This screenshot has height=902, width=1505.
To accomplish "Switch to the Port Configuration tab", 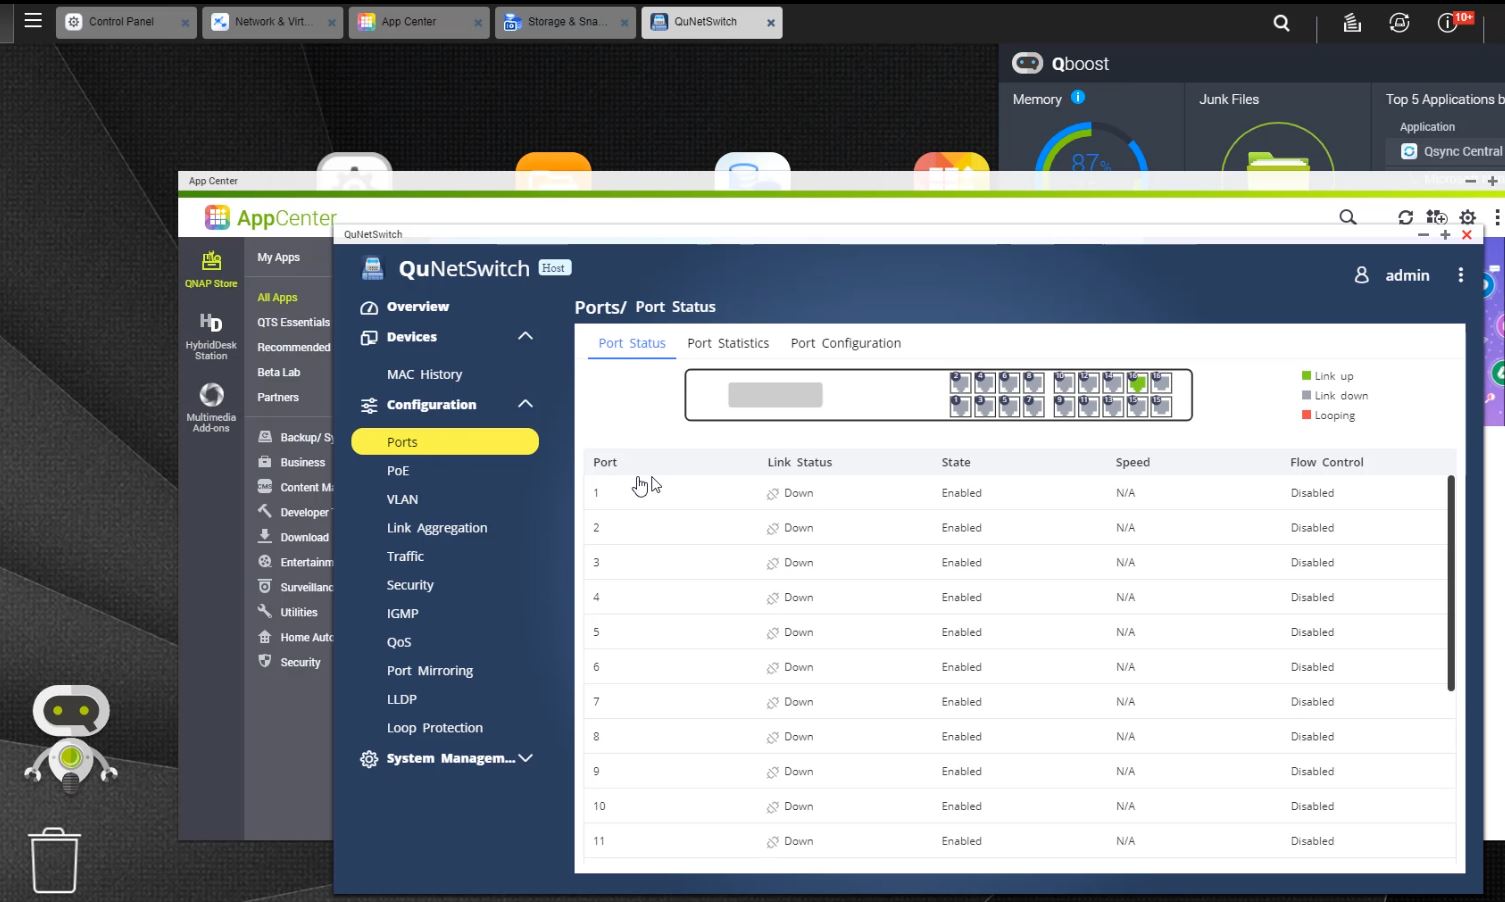I will pos(846,343).
